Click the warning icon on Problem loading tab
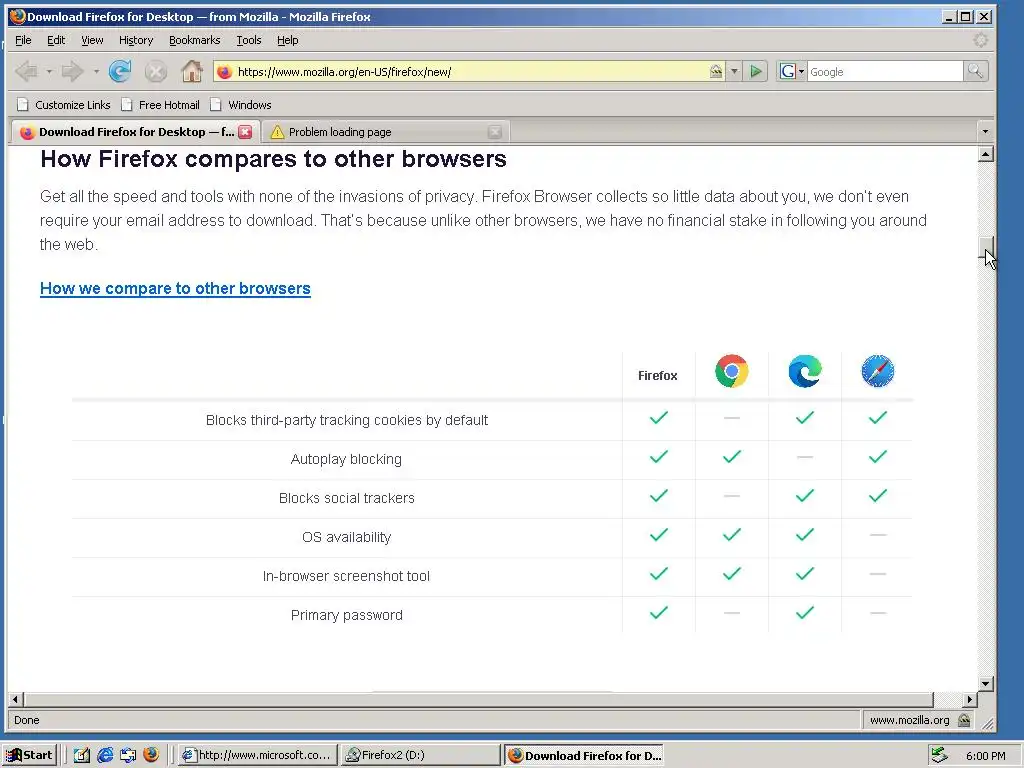 click(x=278, y=132)
